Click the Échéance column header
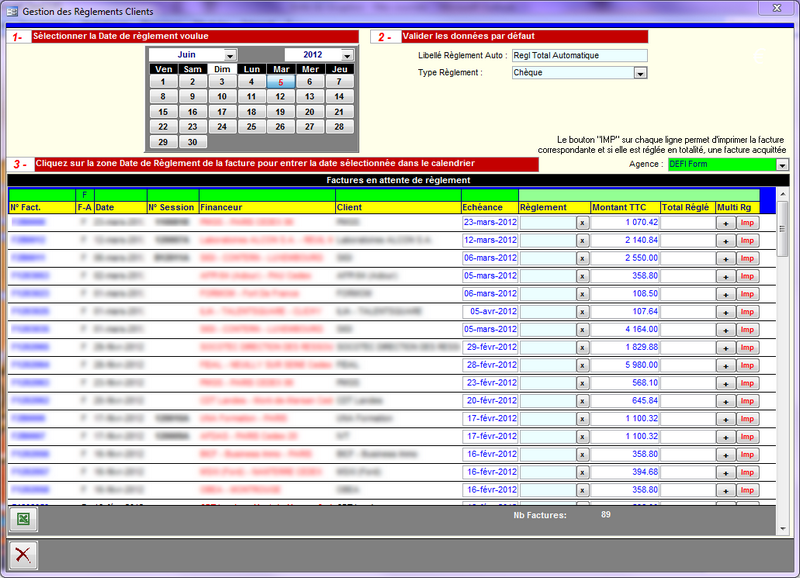This screenshot has height=578, width=800. [489, 207]
